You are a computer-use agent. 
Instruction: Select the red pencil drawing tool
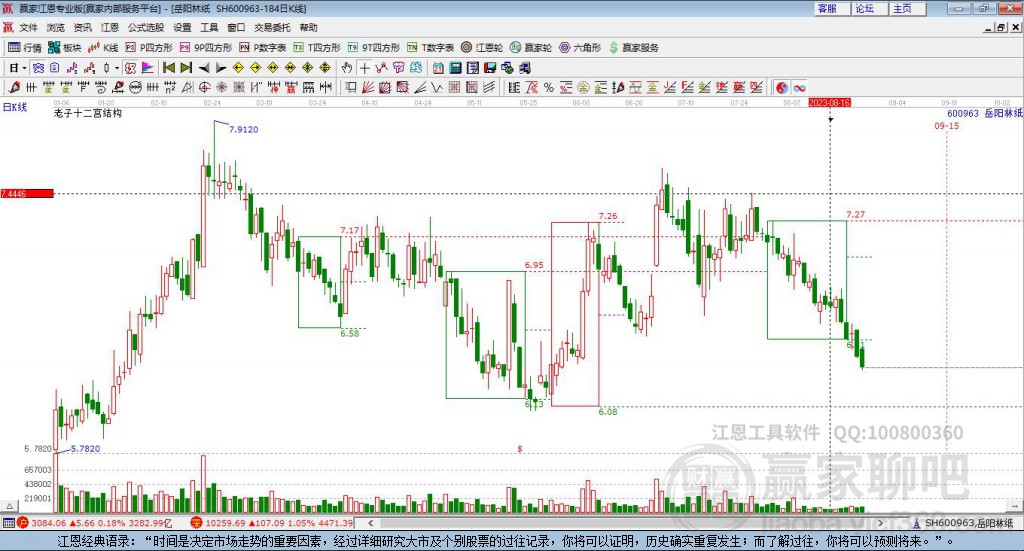tap(14, 87)
